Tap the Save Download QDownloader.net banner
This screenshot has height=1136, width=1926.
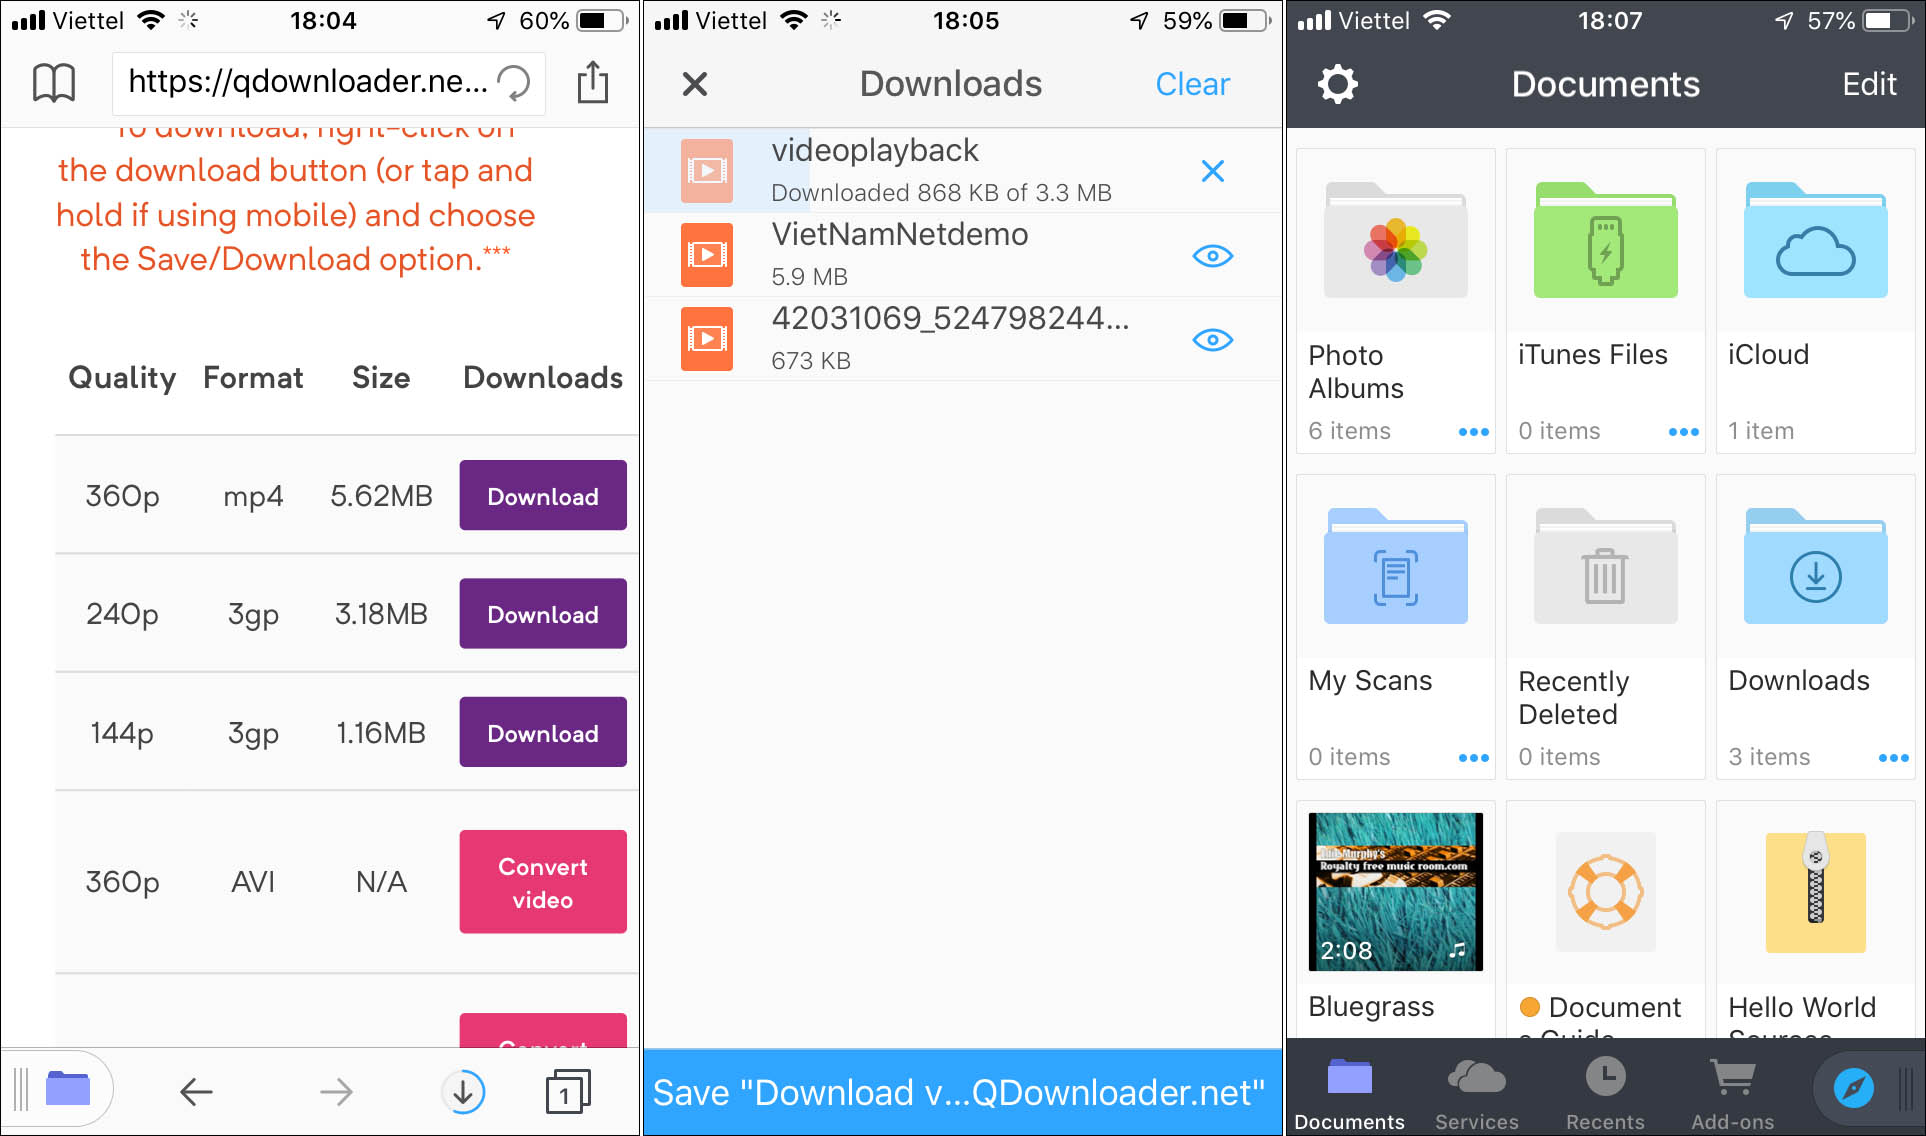tap(962, 1092)
